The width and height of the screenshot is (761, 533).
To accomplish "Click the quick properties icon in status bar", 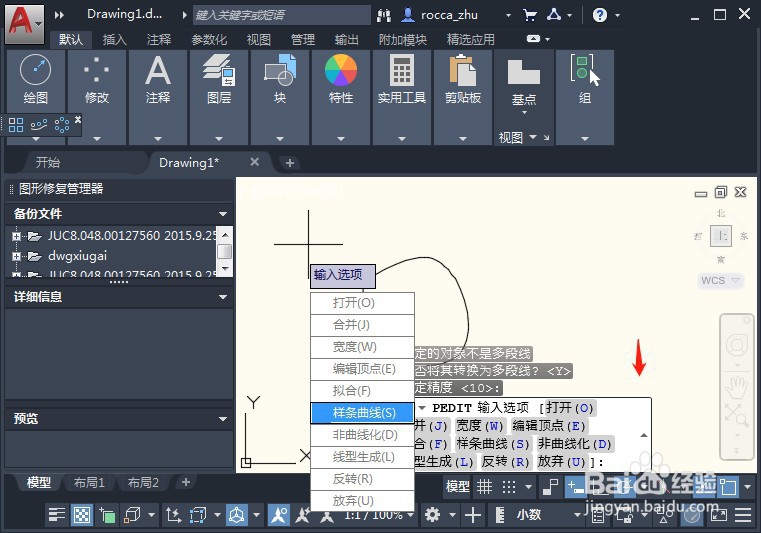I will pos(598,515).
